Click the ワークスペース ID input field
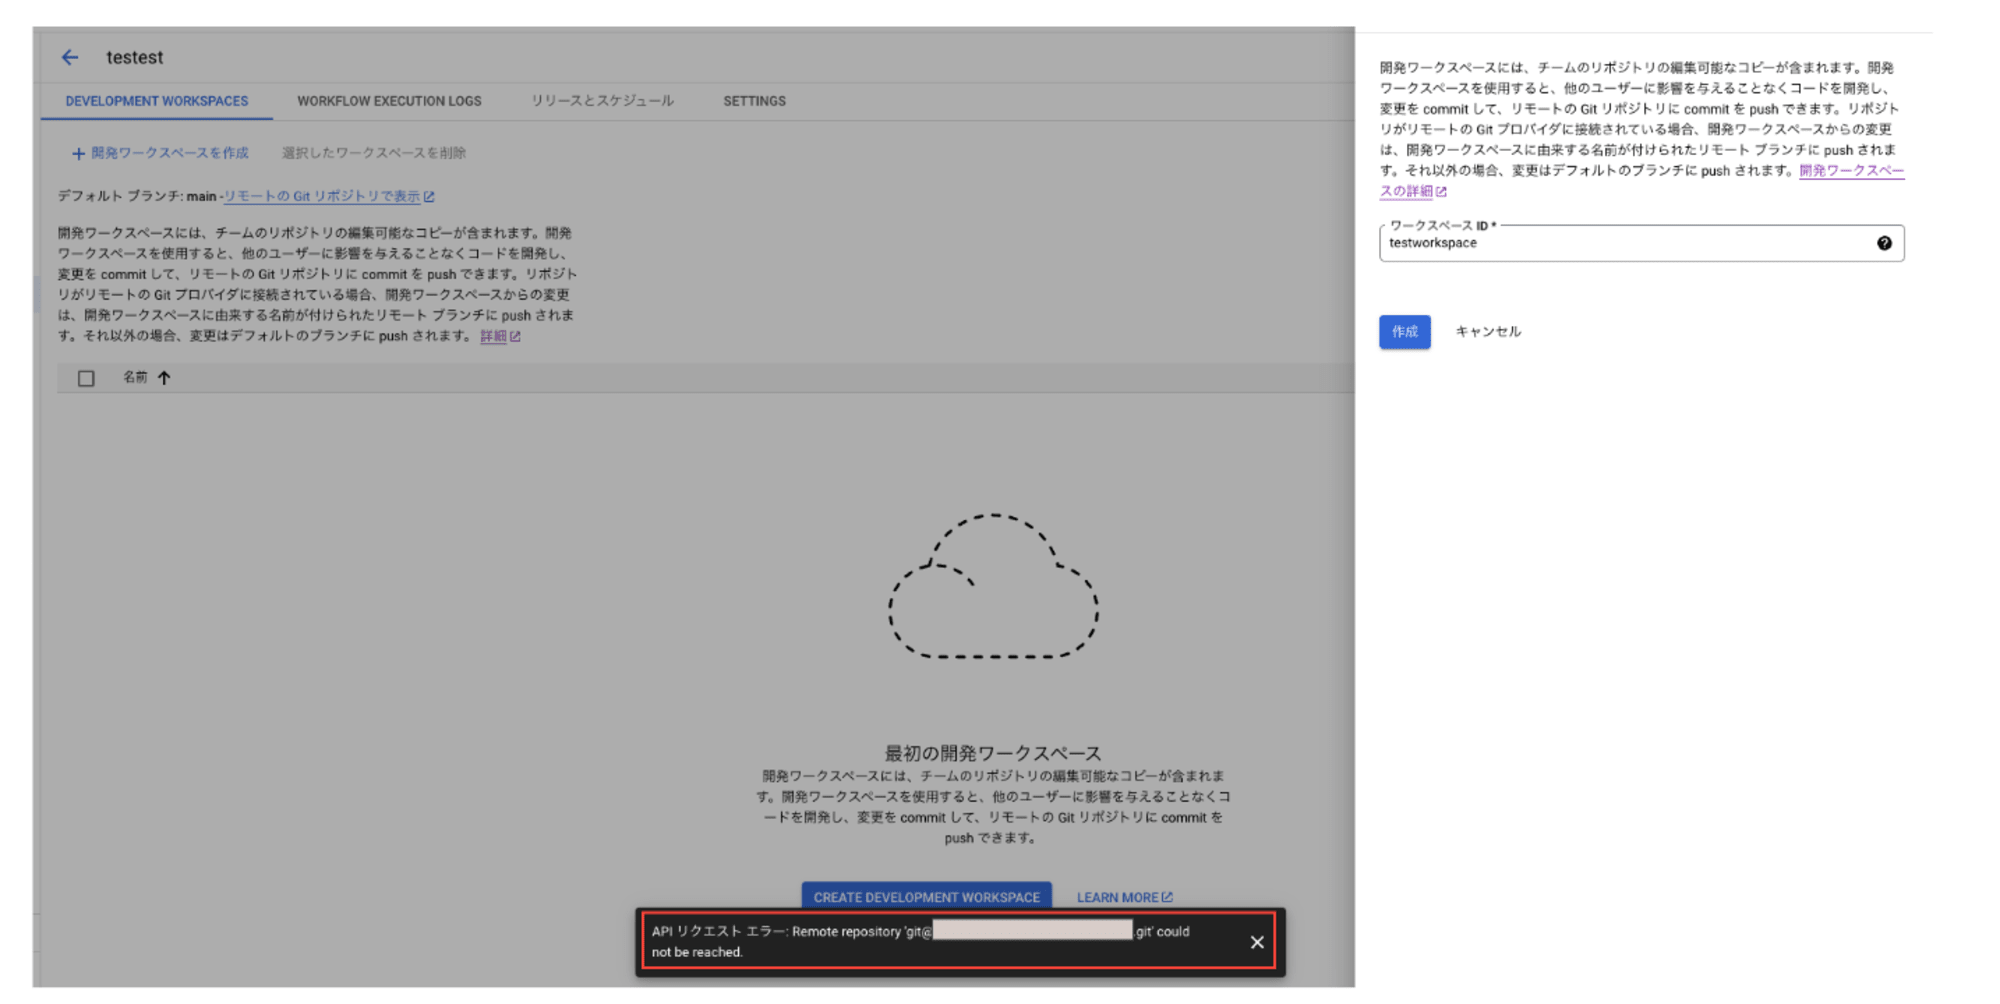Screen dimensions: 2000x1004 1641,243
